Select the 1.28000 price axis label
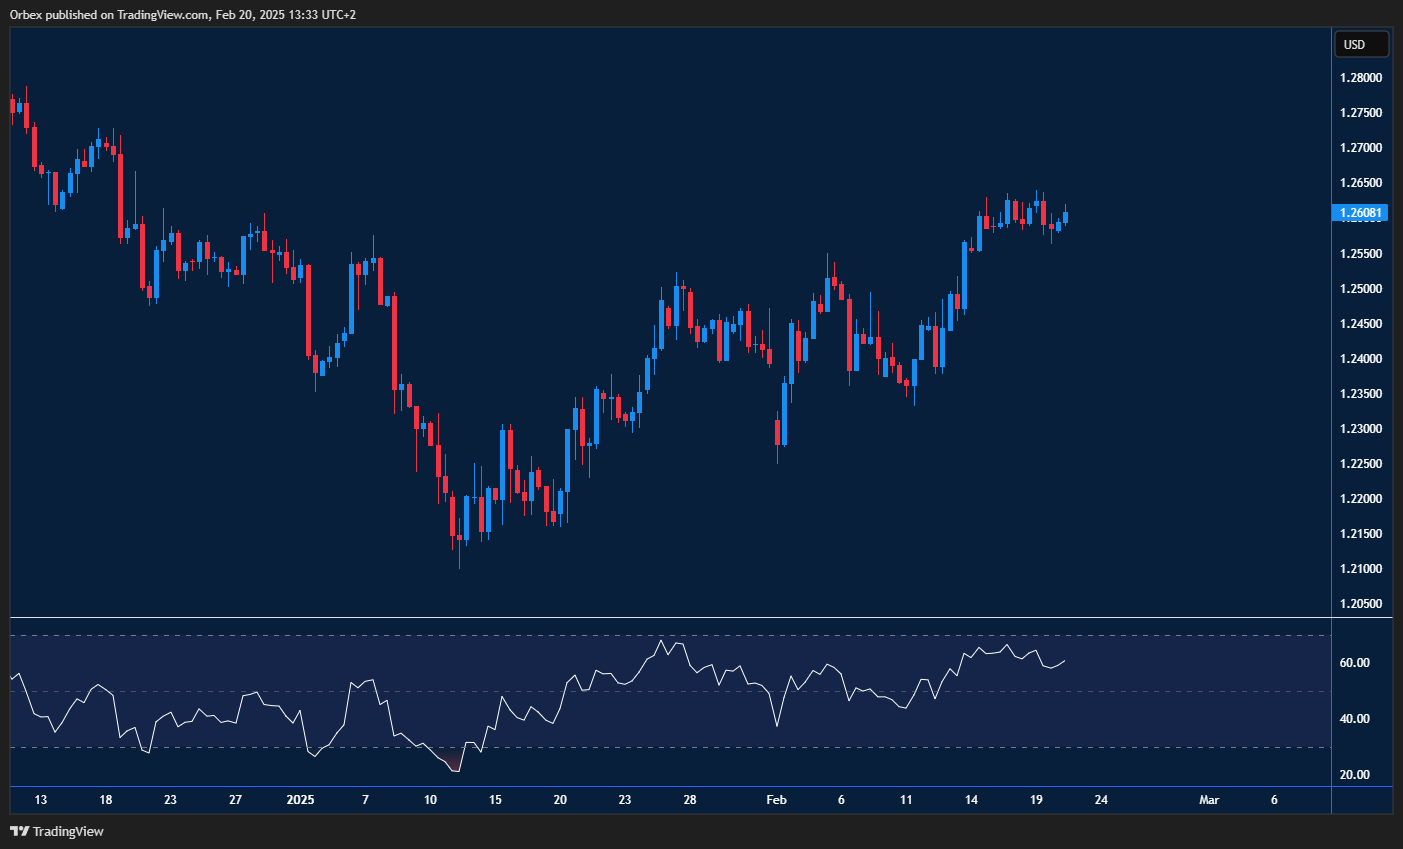 click(1360, 78)
